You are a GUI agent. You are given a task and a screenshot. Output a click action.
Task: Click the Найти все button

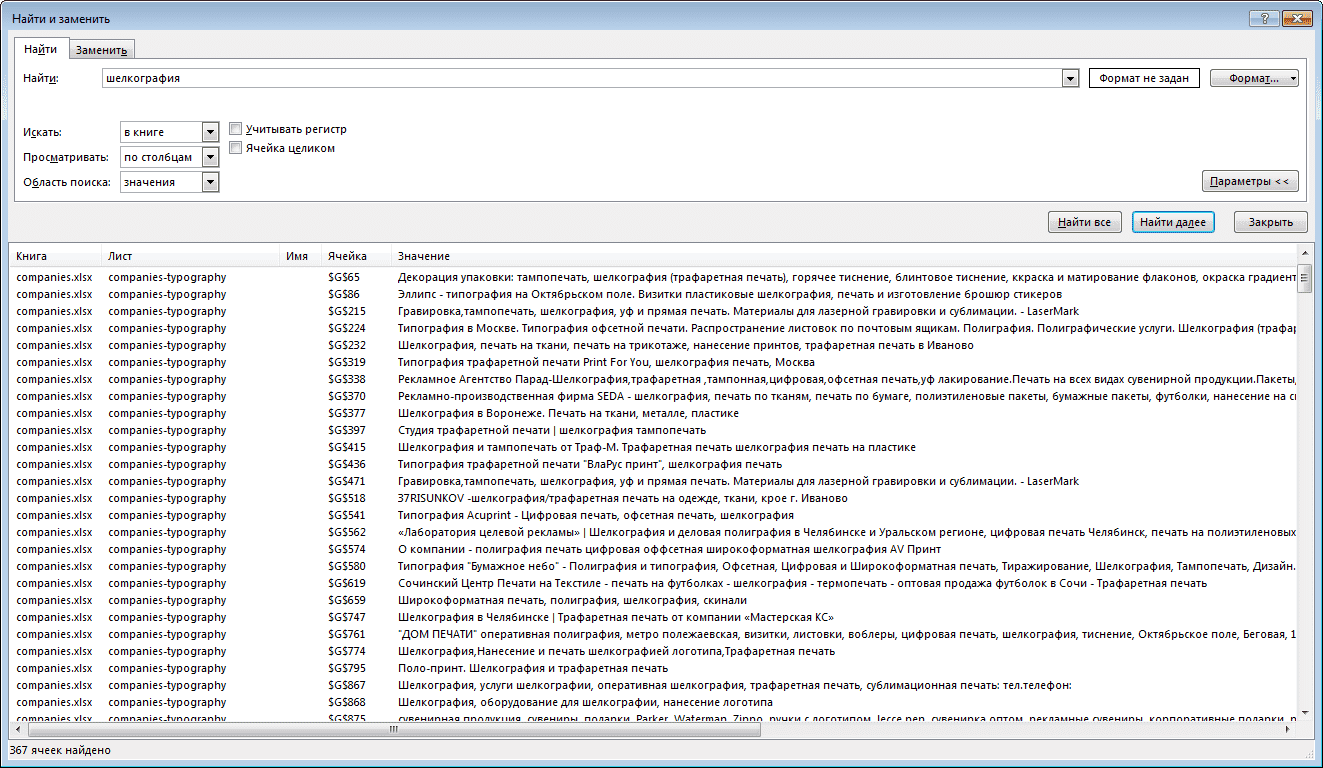tap(1085, 222)
